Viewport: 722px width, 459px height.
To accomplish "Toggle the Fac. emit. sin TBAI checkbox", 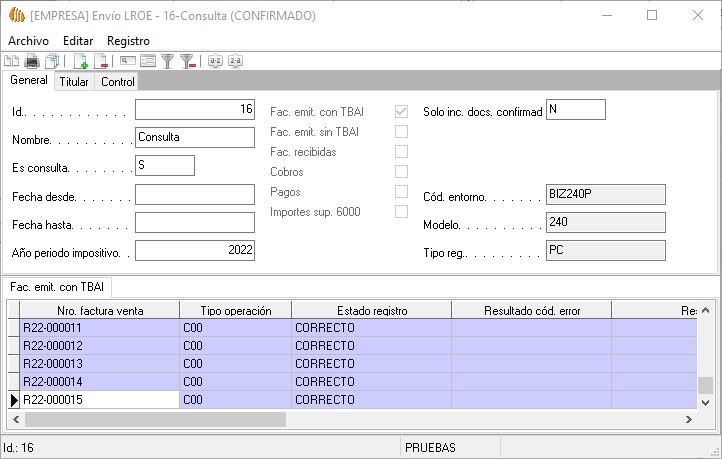I will [401, 131].
